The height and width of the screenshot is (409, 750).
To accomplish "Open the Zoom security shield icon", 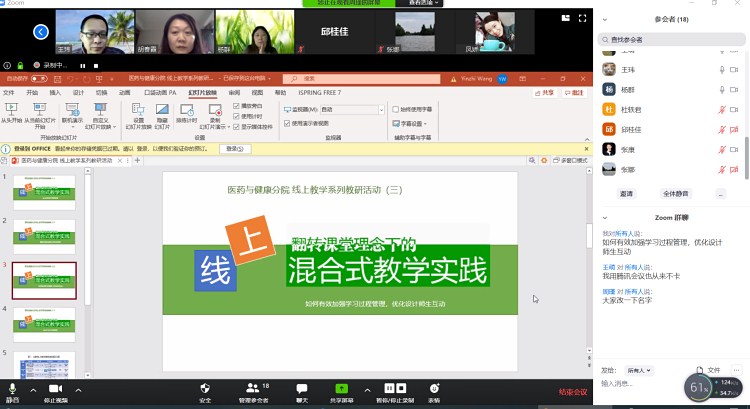I will coord(205,388).
